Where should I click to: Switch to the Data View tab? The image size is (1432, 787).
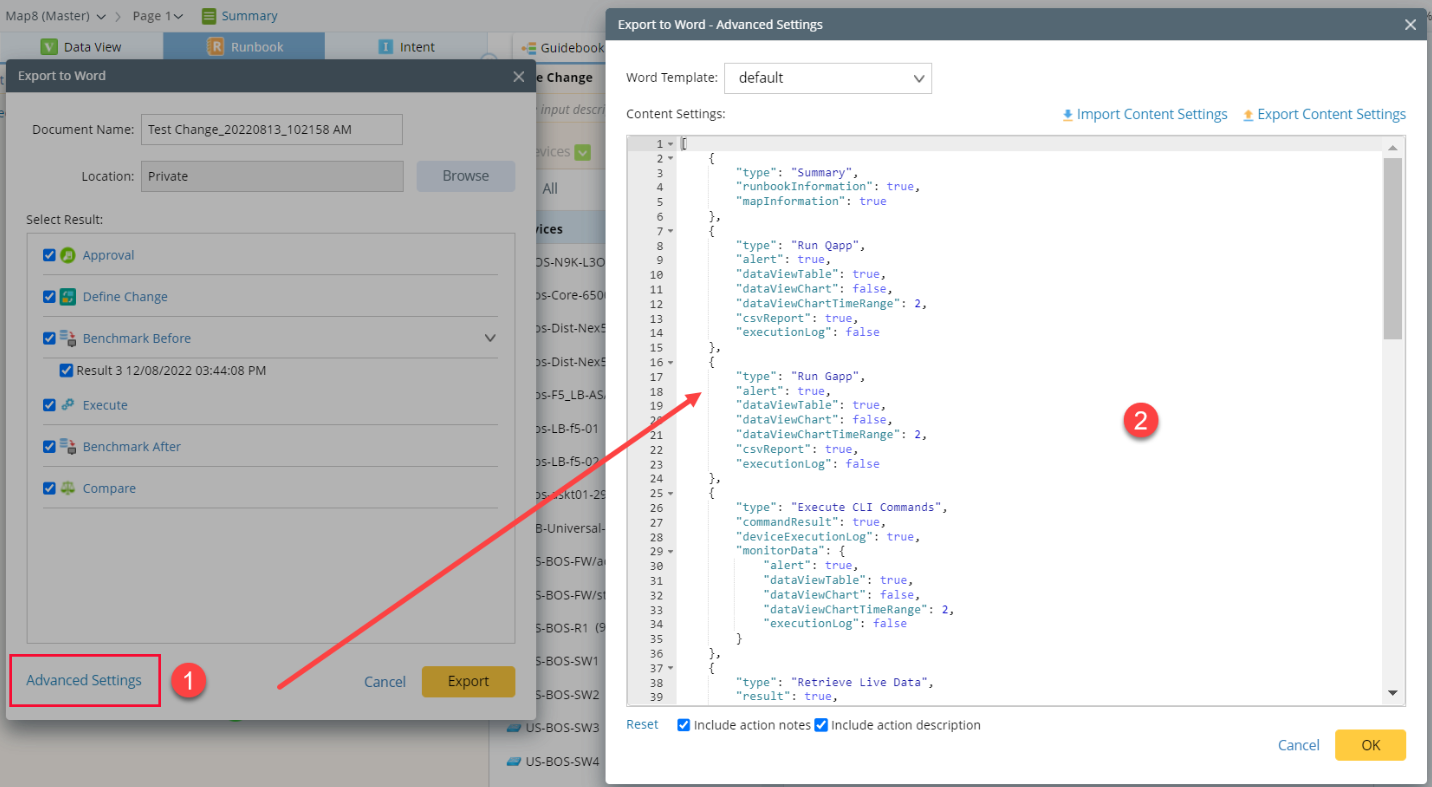coord(85,46)
